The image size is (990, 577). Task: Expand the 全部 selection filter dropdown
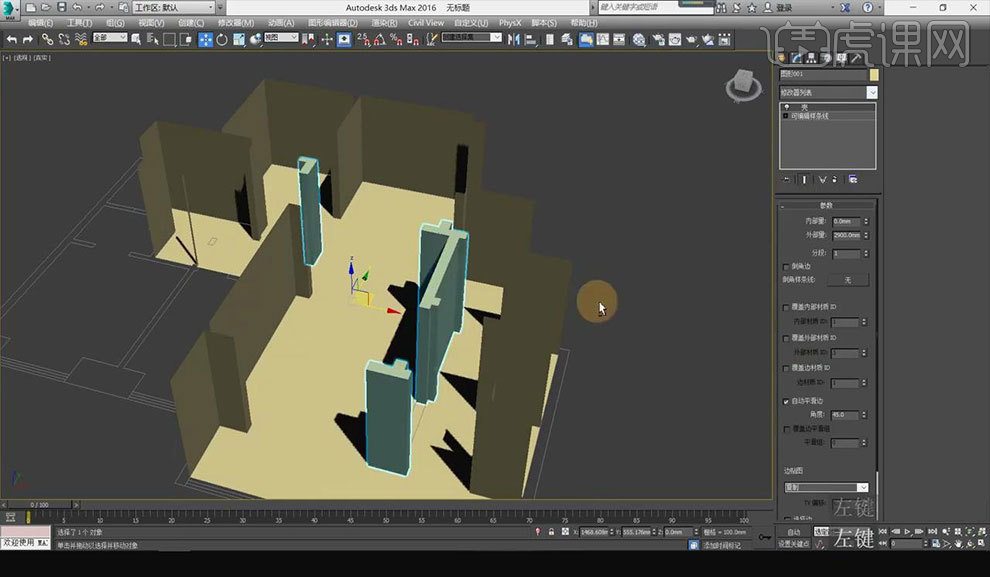pos(109,38)
